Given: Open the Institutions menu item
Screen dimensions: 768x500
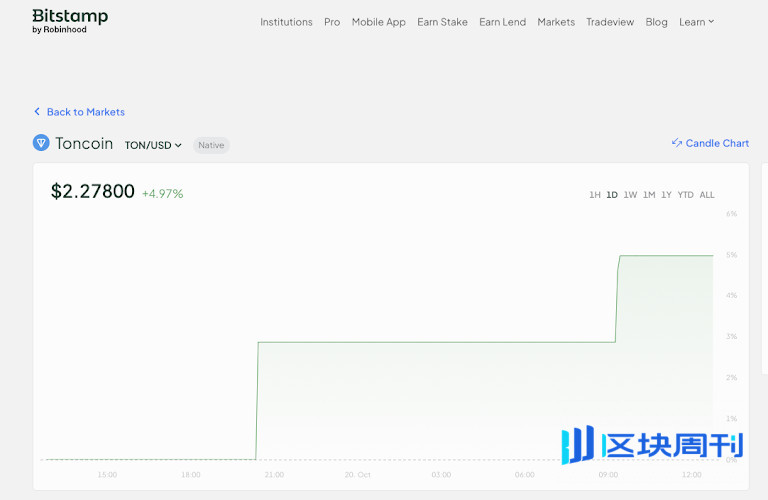Looking at the screenshot, I should click(286, 22).
